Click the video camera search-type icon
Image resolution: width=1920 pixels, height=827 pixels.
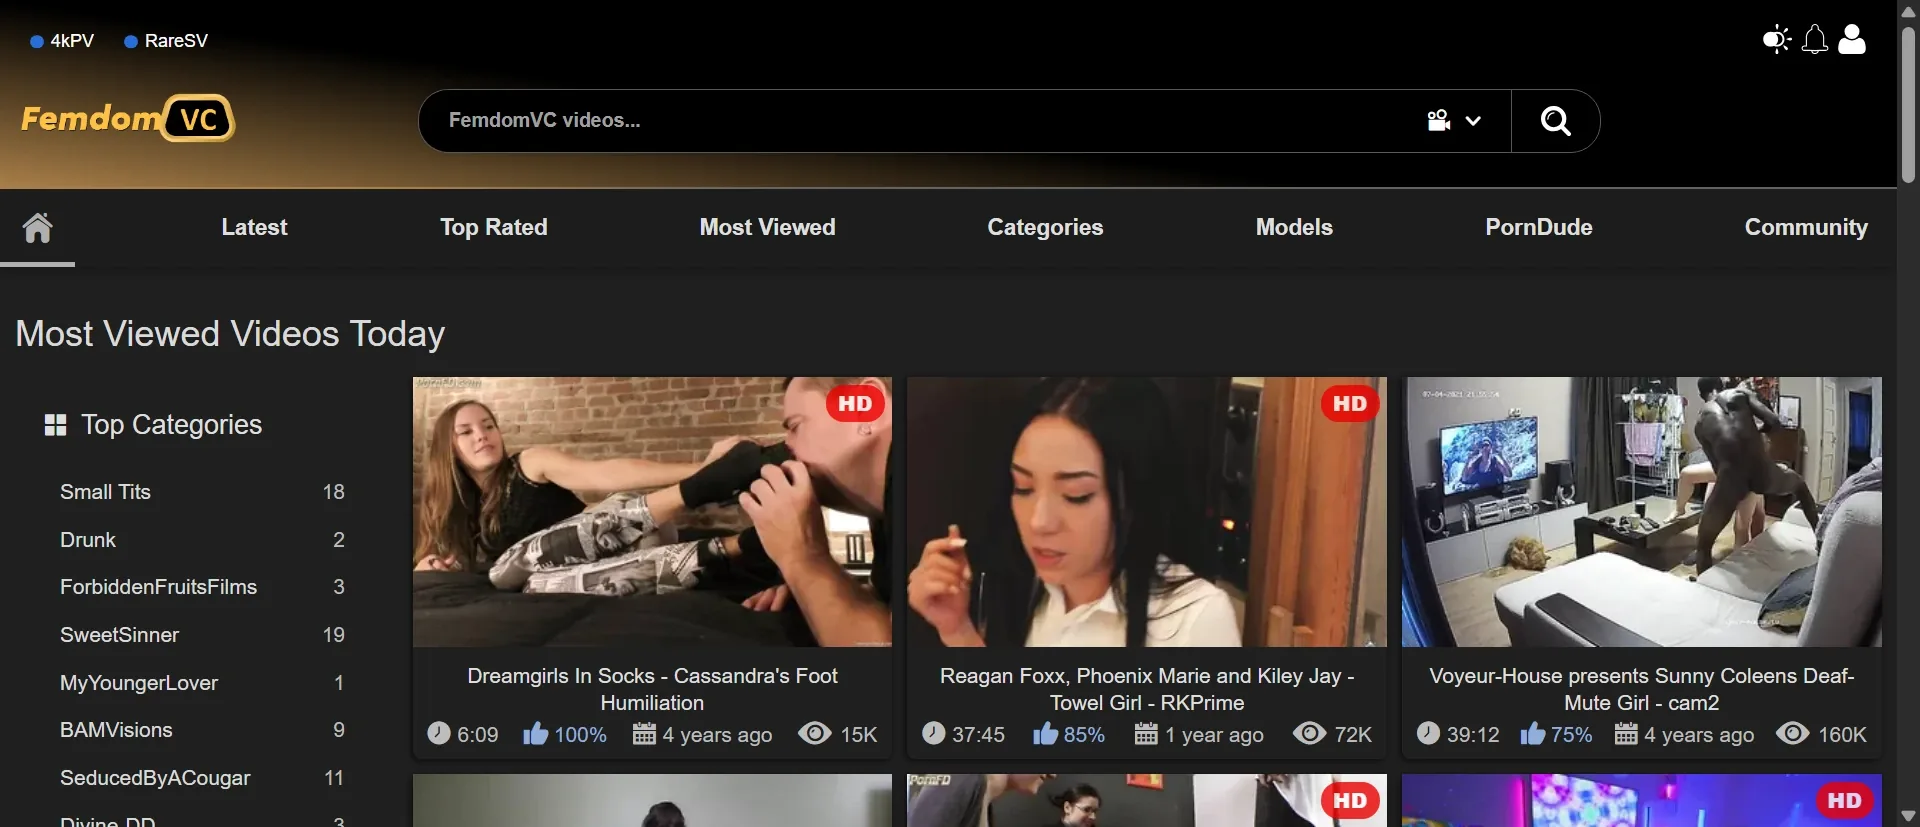pyautogui.click(x=1439, y=120)
